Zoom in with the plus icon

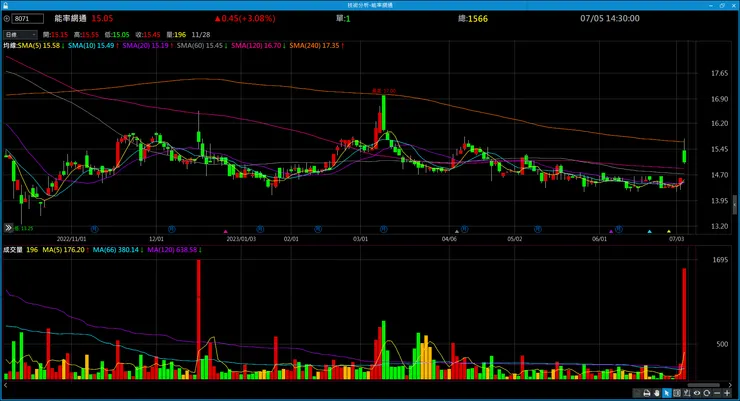point(727,393)
